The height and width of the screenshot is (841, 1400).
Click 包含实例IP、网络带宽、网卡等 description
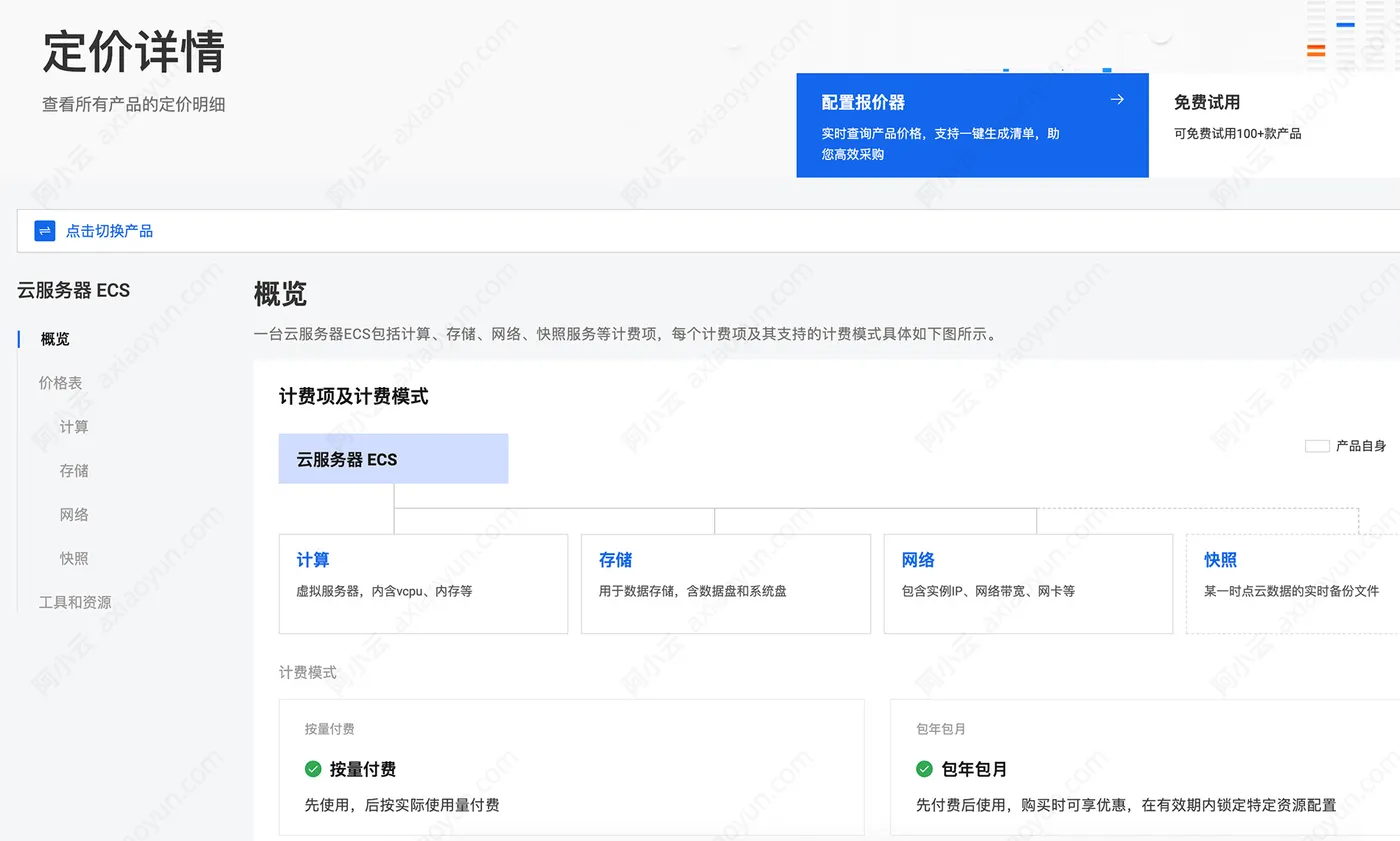tap(988, 591)
